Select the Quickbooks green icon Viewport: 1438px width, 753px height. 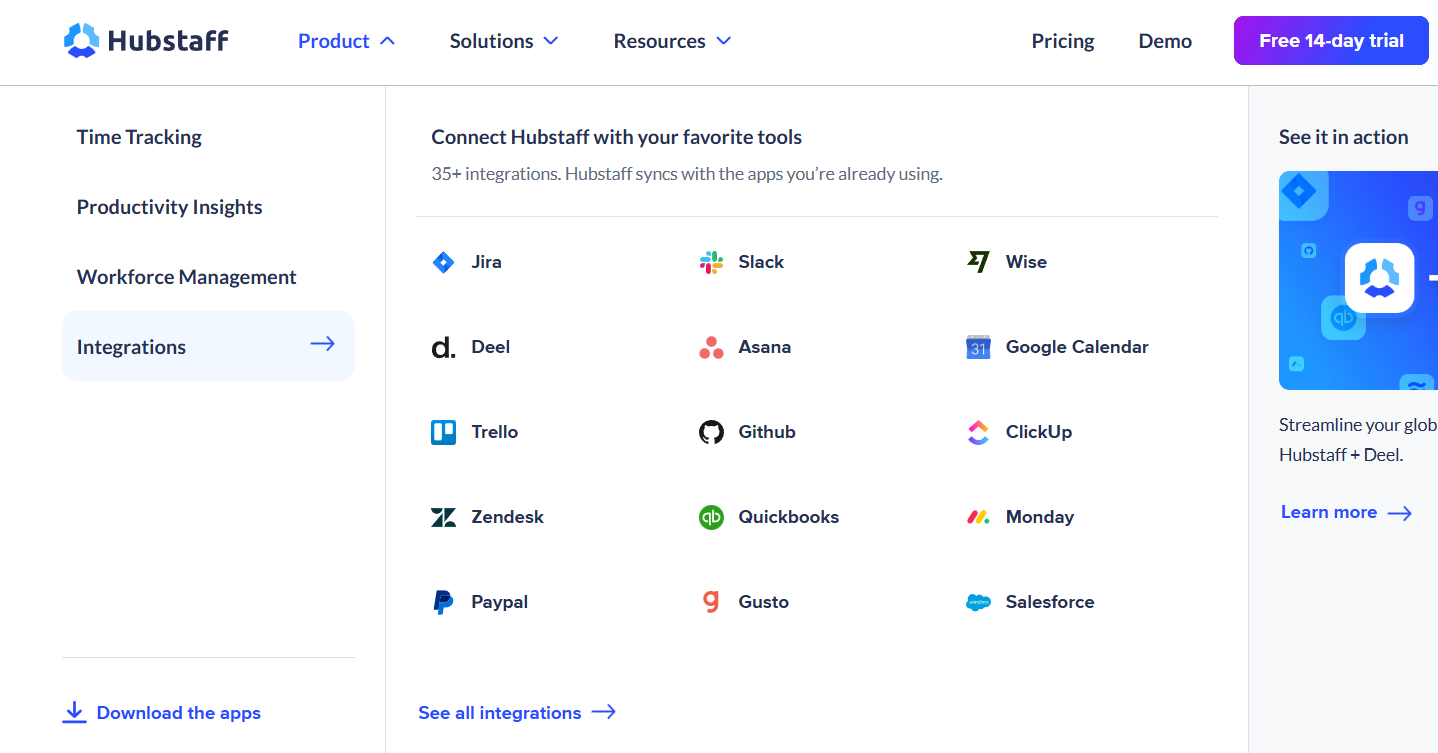coord(710,517)
